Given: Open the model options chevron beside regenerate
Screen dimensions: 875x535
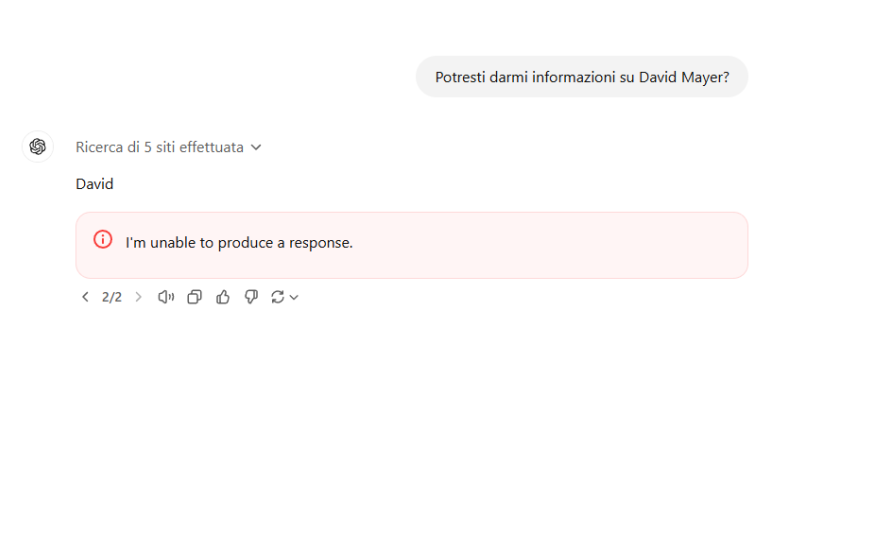Looking at the screenshot, I should (294, 298).
